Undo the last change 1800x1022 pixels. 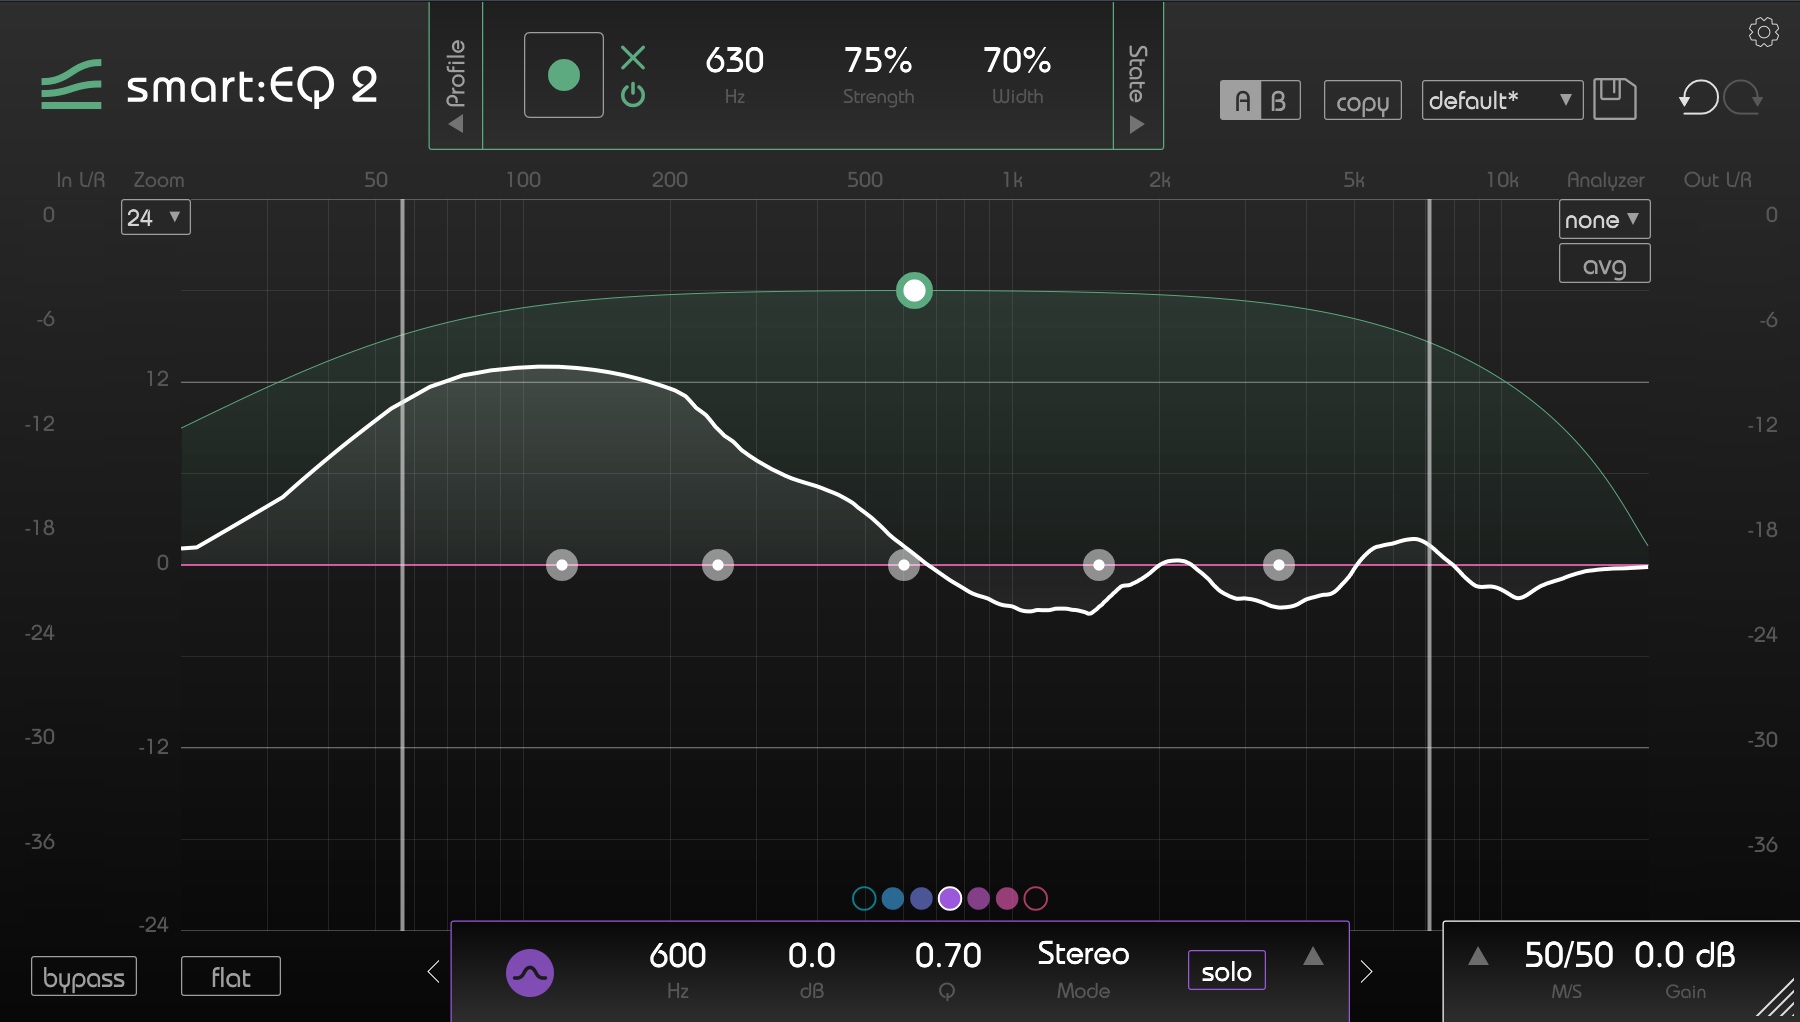[x=1698, y=99]
